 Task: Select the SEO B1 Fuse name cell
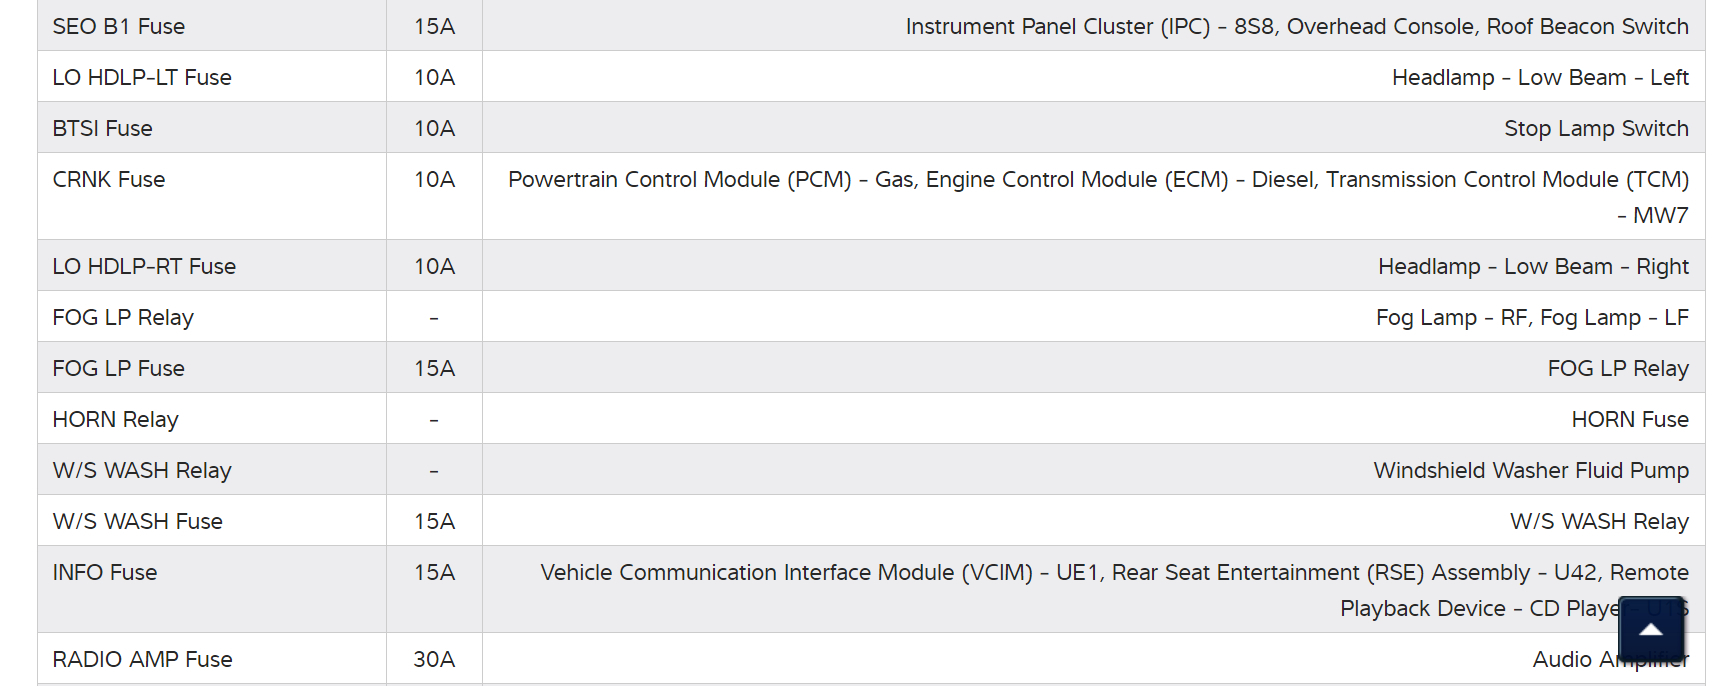119,27
